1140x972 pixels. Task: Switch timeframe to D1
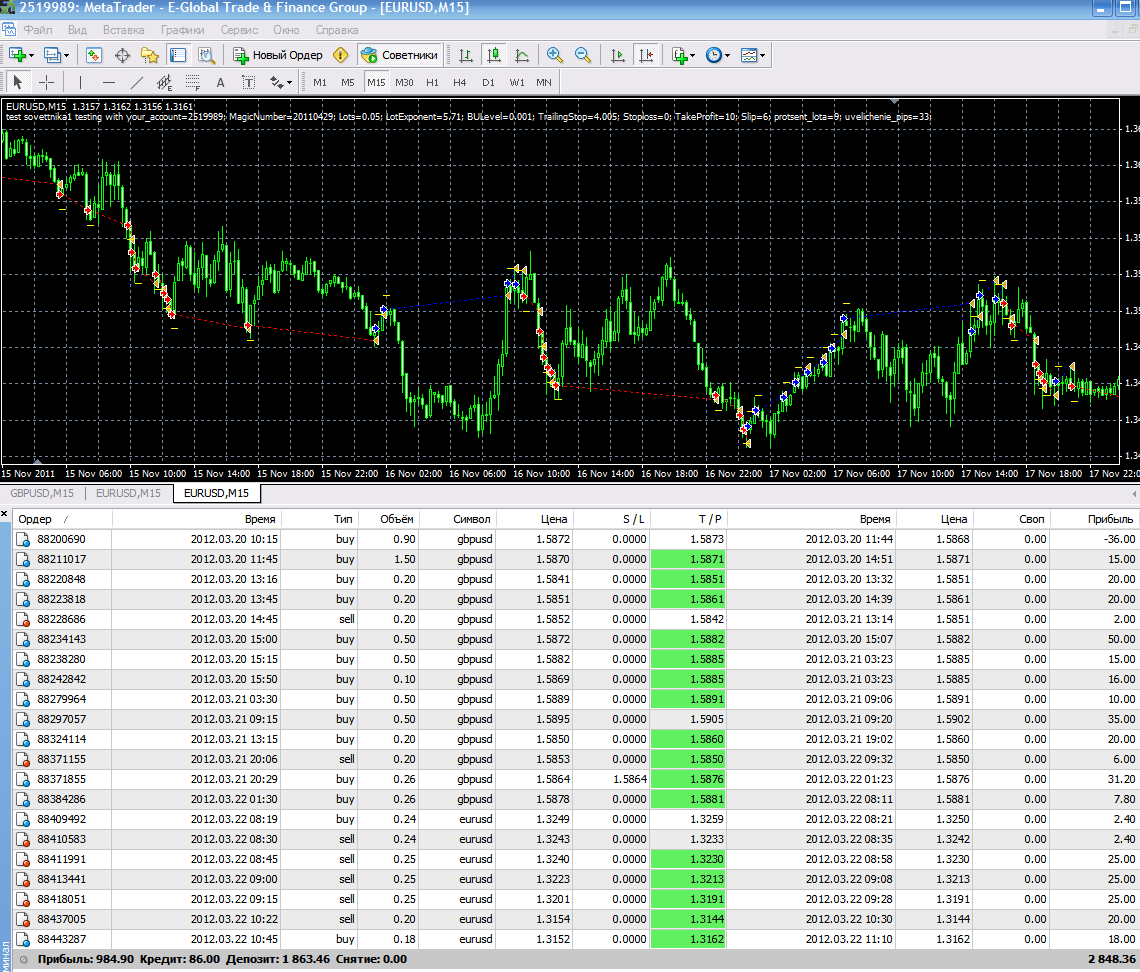(489, 83)
